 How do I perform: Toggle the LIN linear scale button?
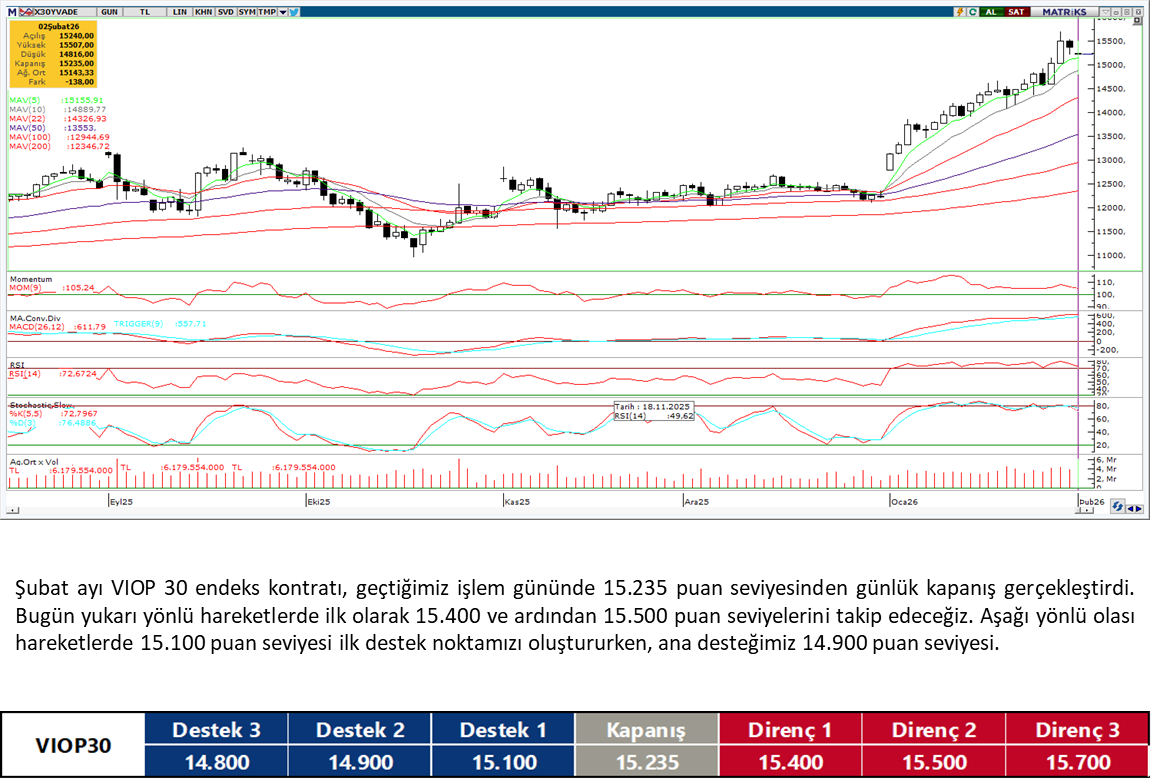tap(179, 12)
